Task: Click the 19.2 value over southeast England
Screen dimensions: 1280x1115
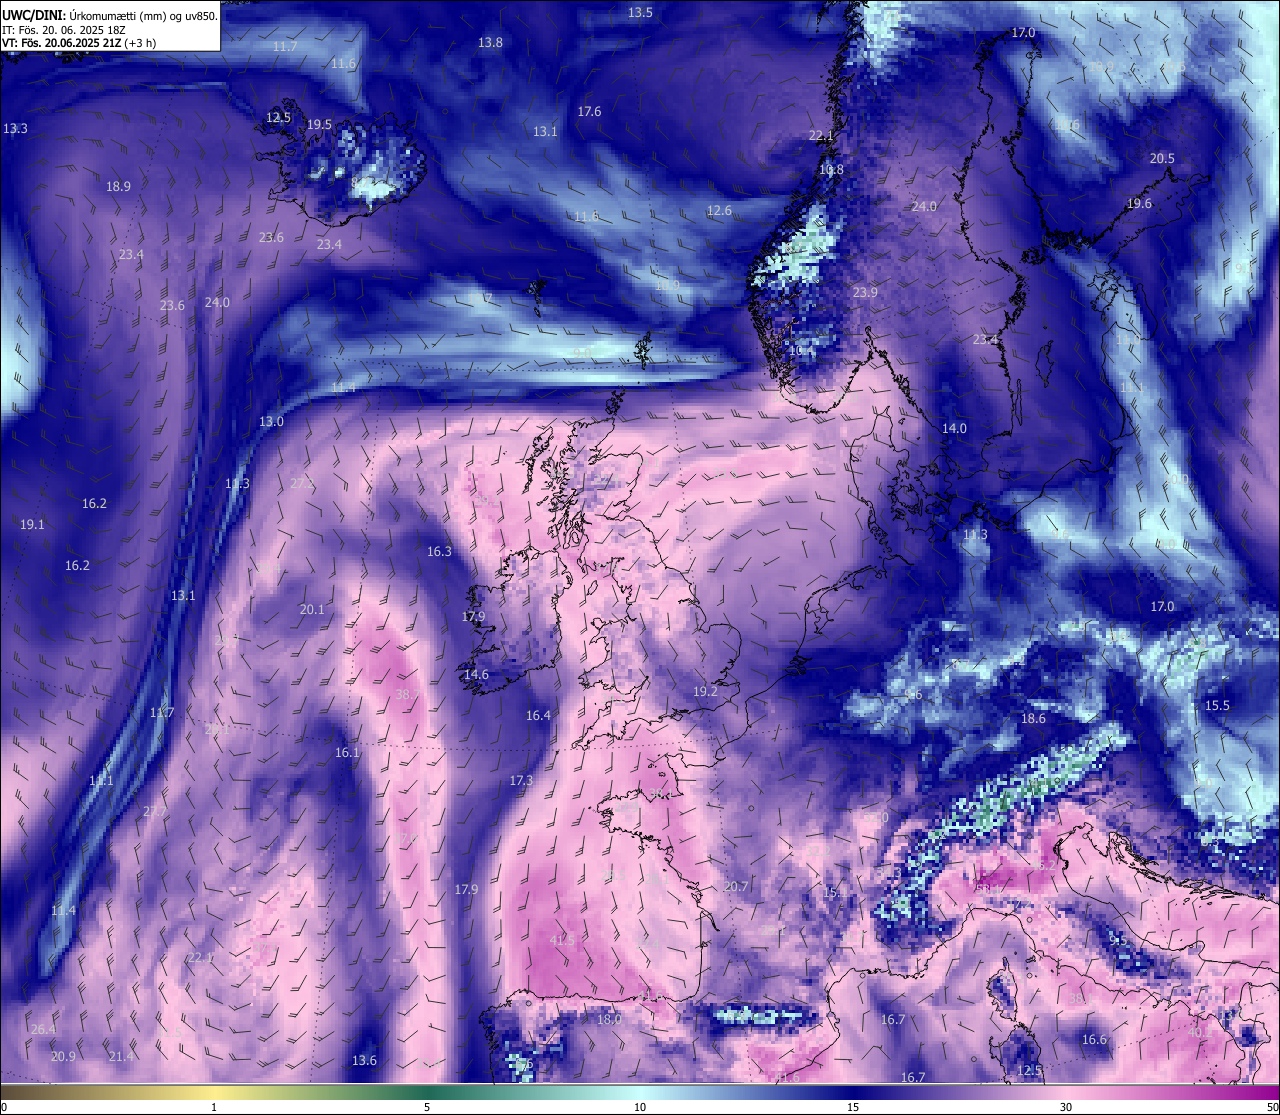Action: point(705,692)
